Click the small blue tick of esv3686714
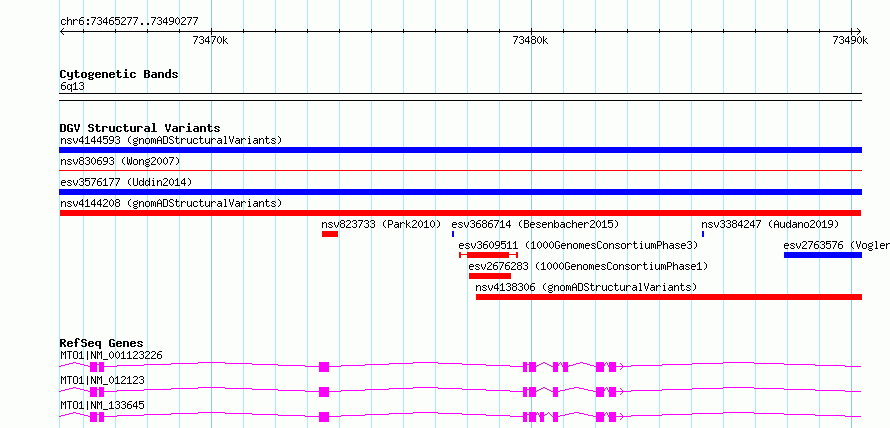The height and width of the screenshot is (428, 890). pyautogui.click(x=453, y=234)
